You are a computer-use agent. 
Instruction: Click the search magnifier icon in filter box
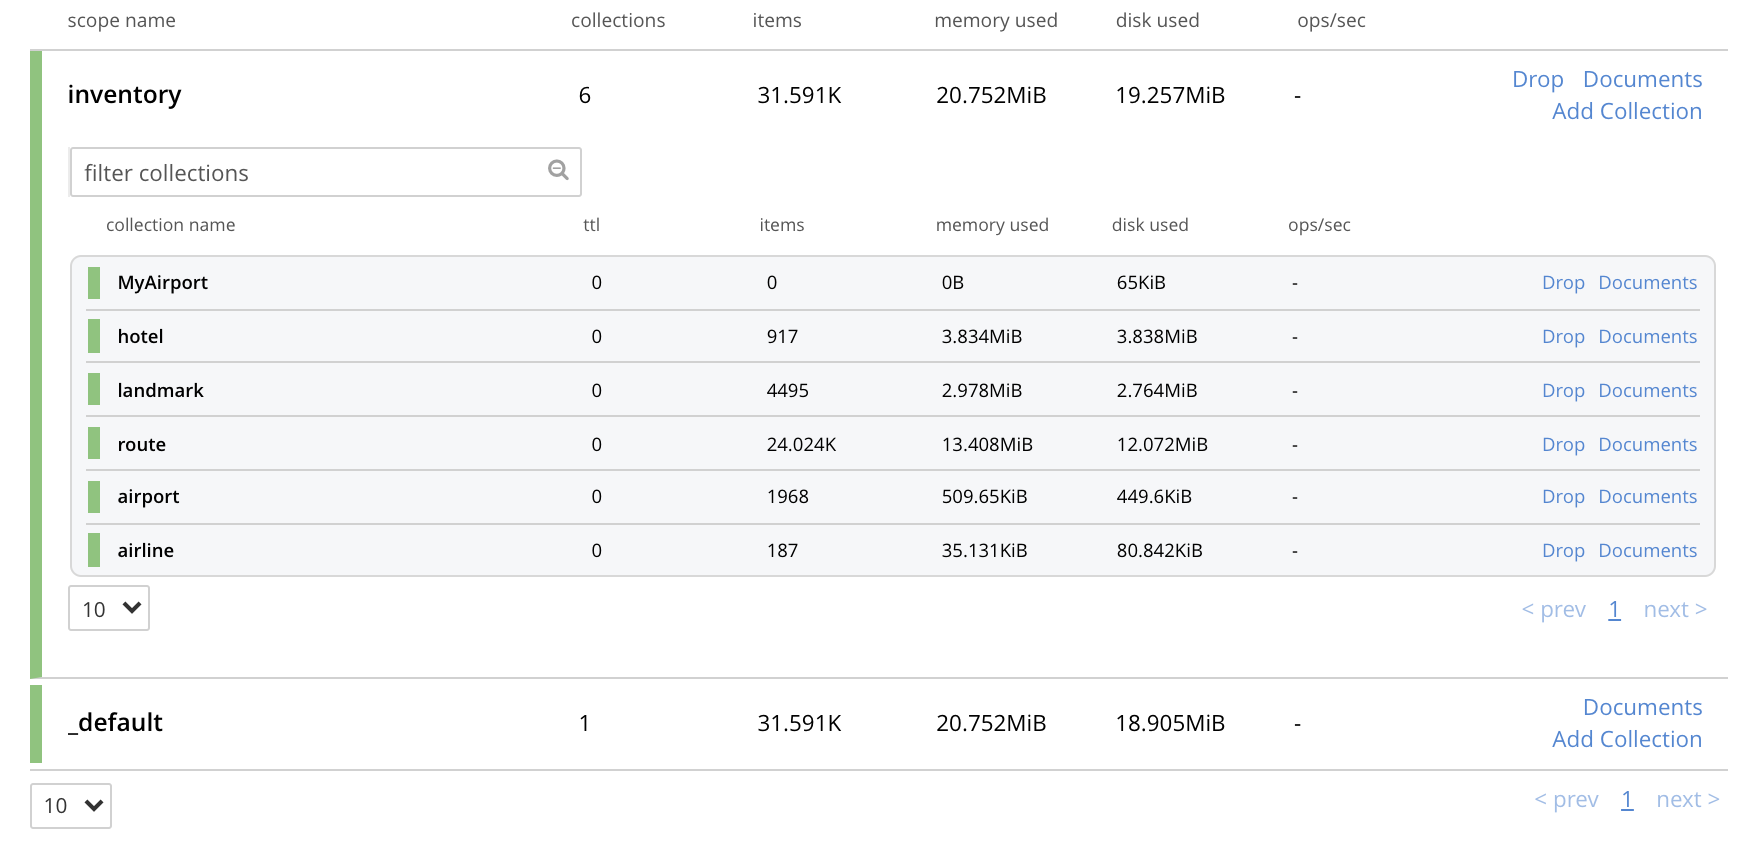[x=558, y=171]
